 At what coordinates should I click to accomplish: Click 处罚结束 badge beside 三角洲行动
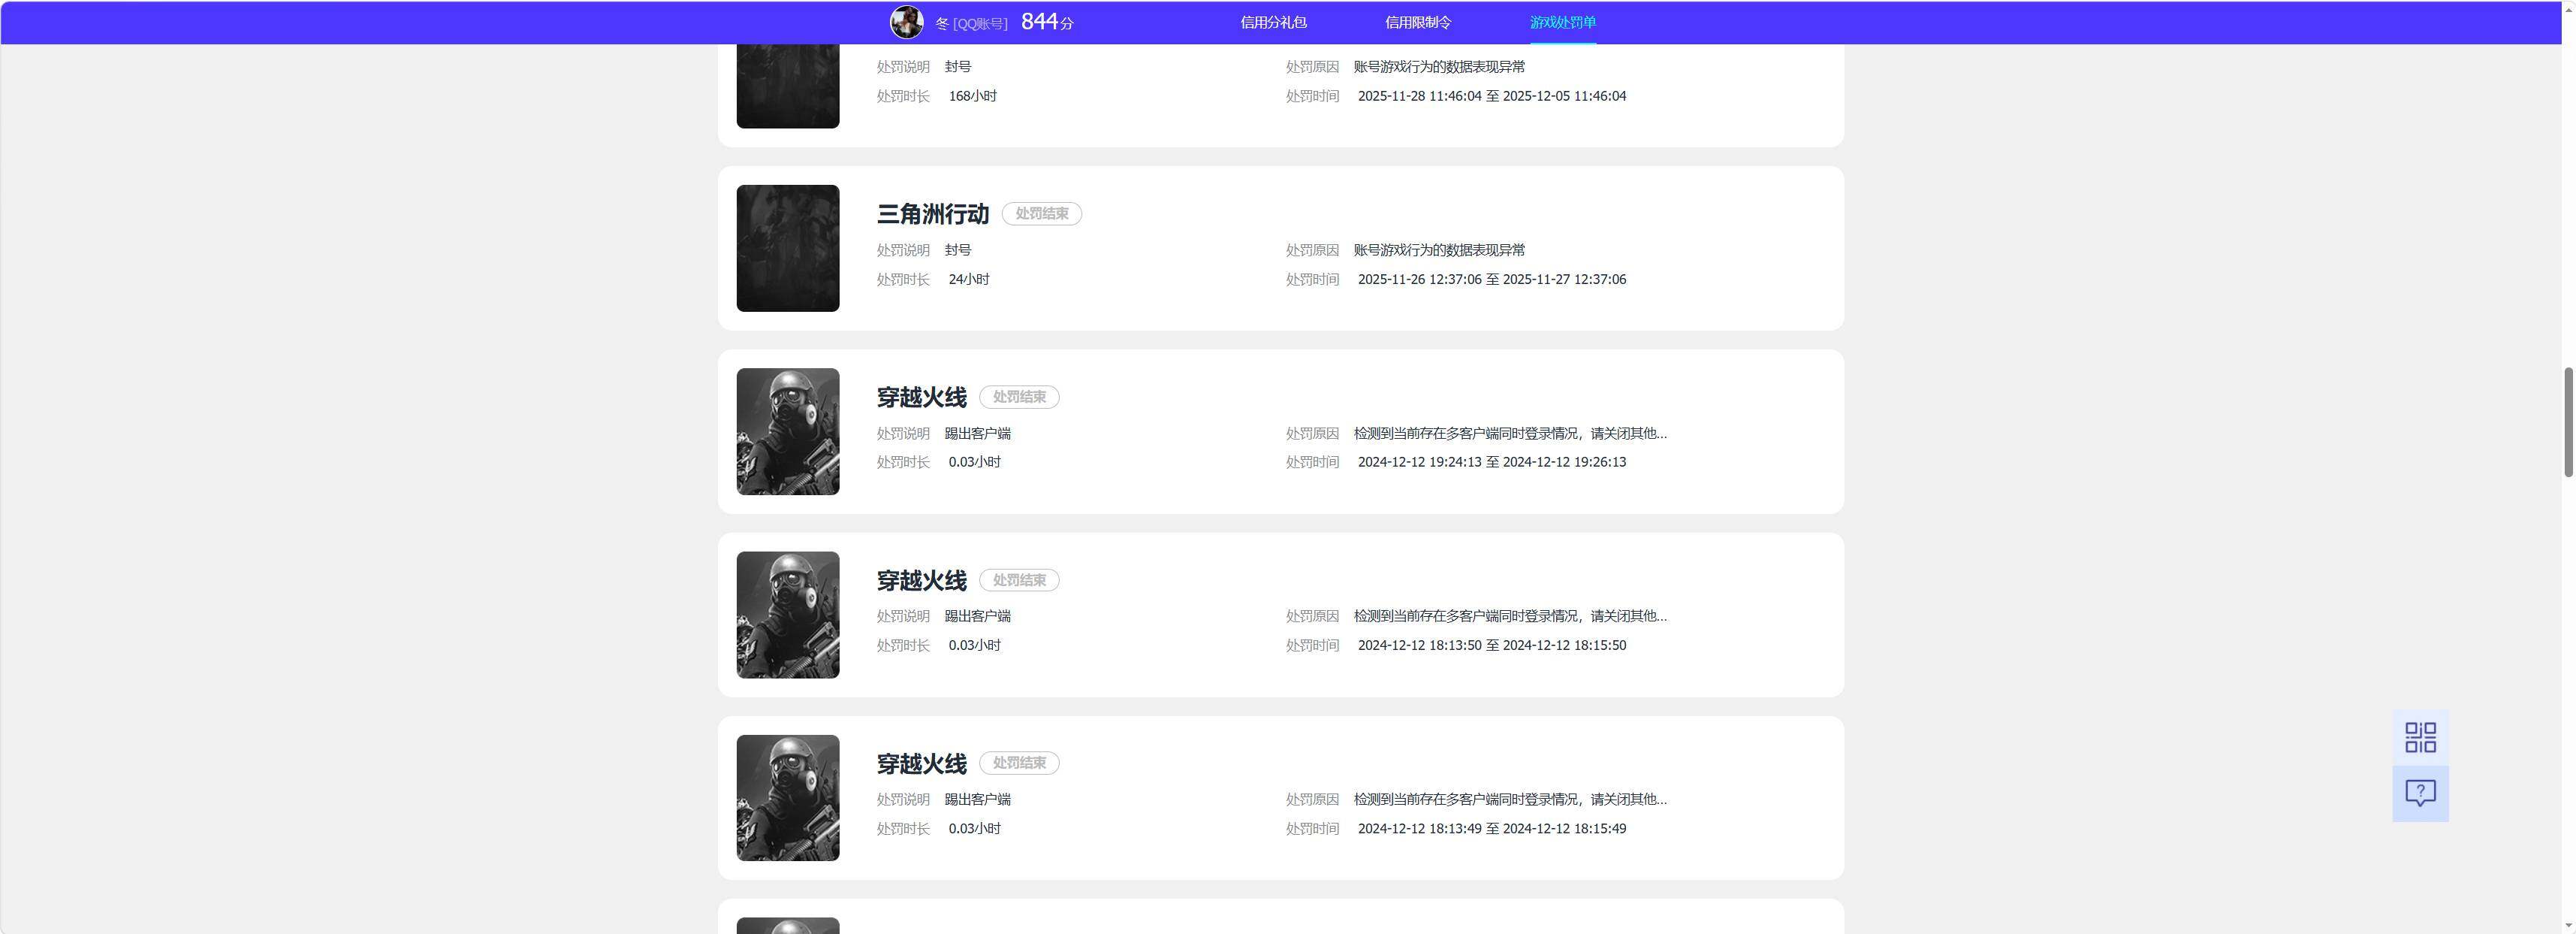[x=1041, y=214]
